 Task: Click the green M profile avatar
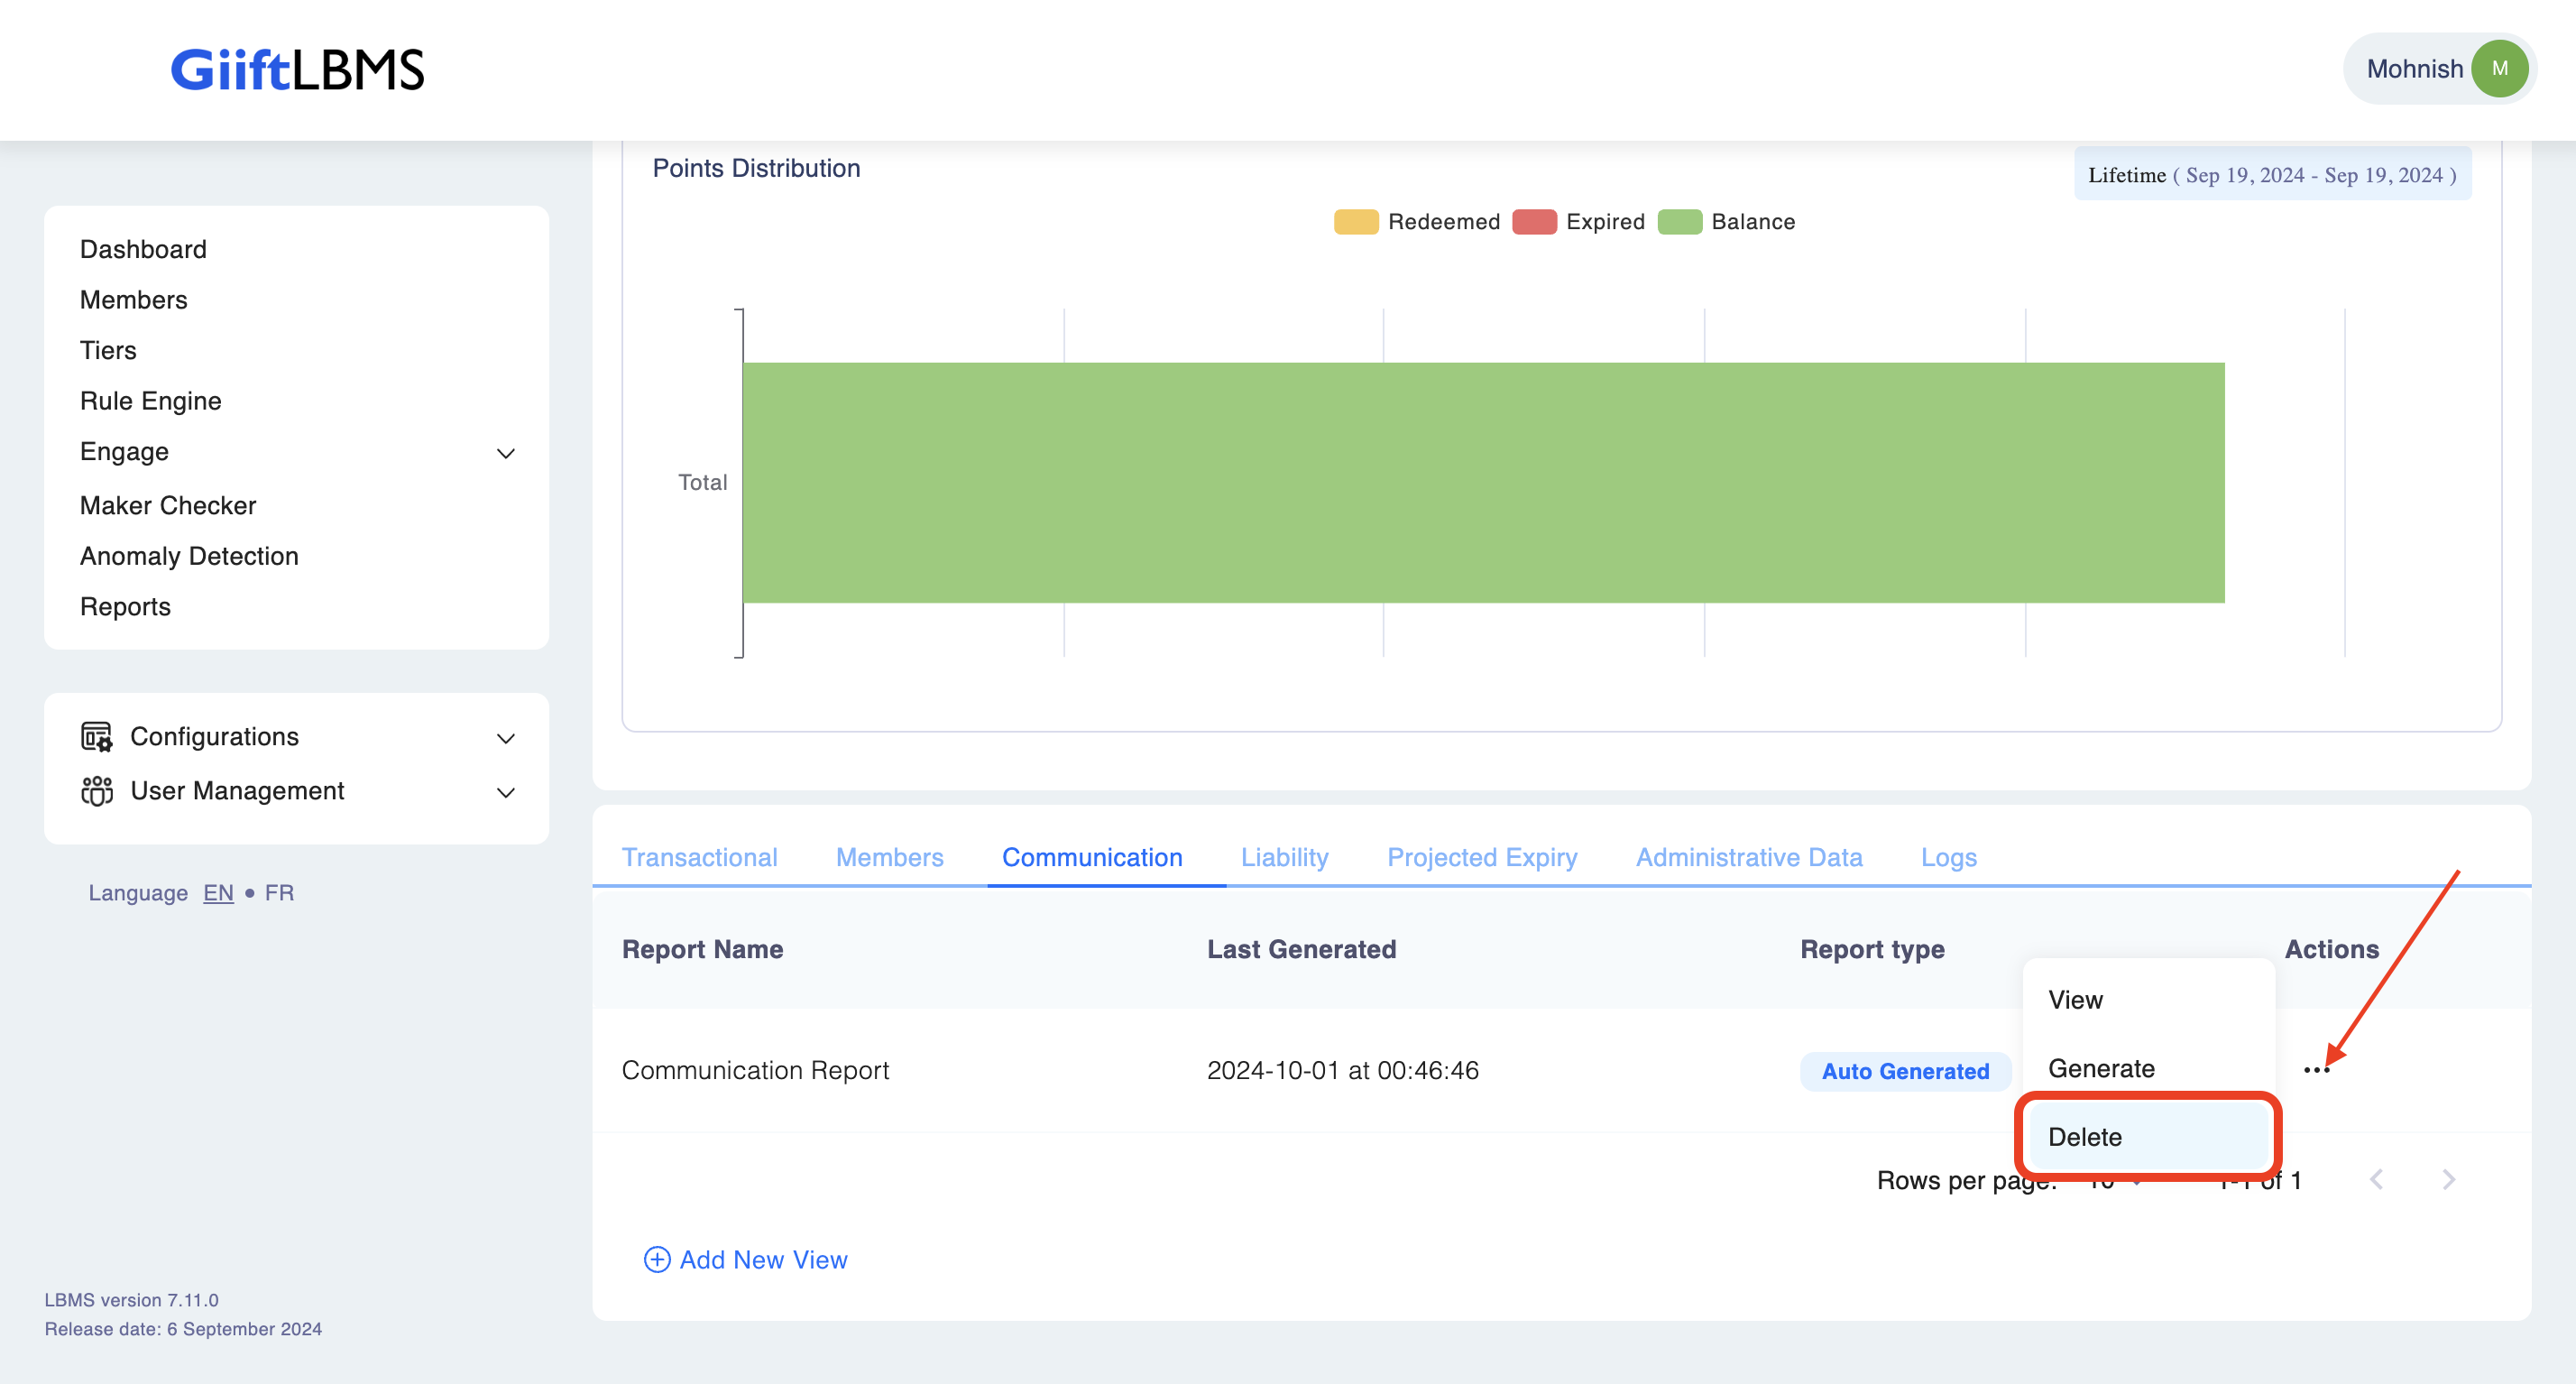coord(2498,69)
